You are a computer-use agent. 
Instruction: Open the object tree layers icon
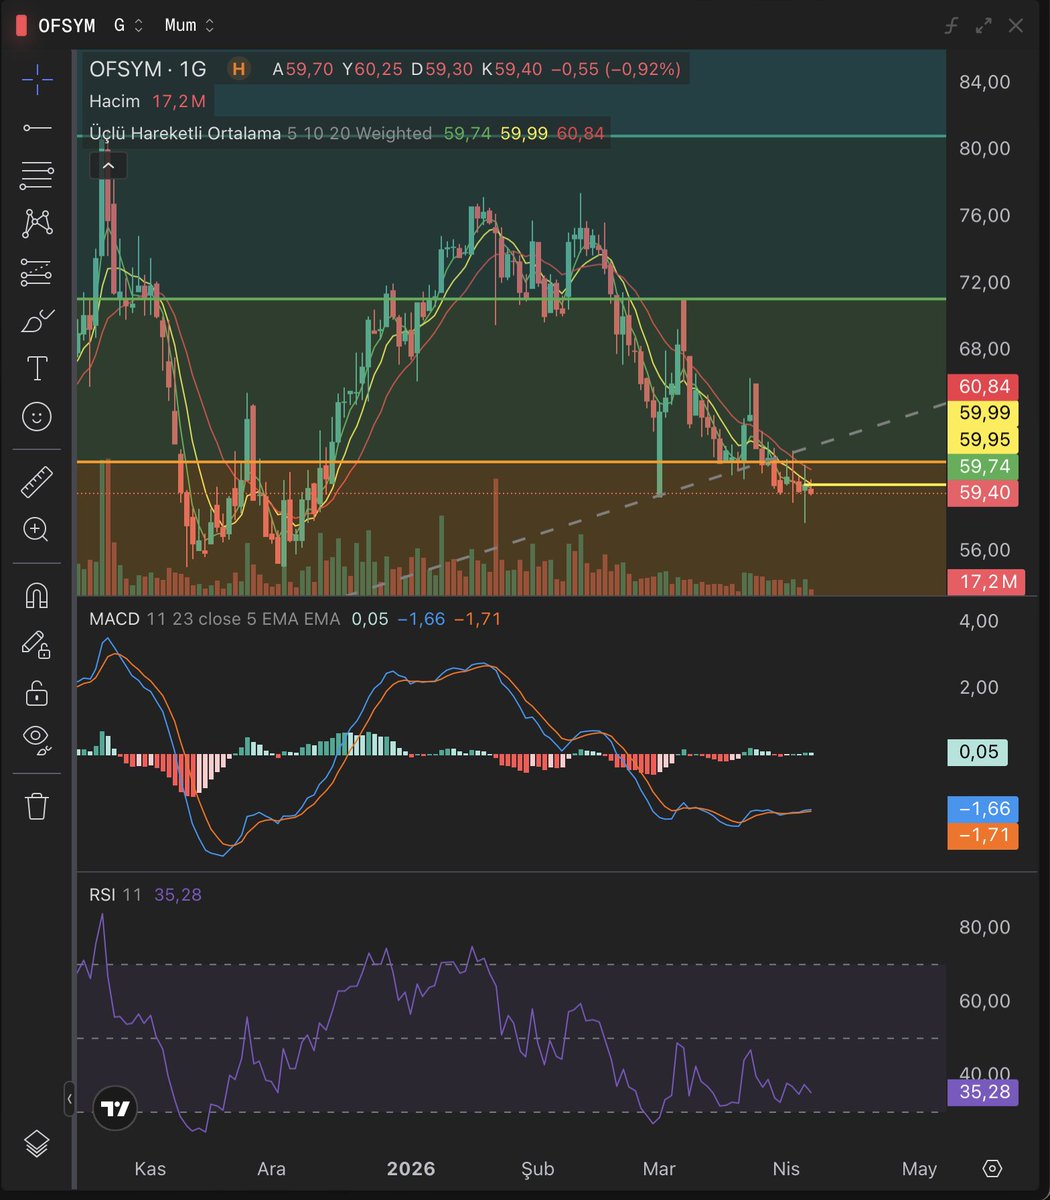click(37, 1143)
